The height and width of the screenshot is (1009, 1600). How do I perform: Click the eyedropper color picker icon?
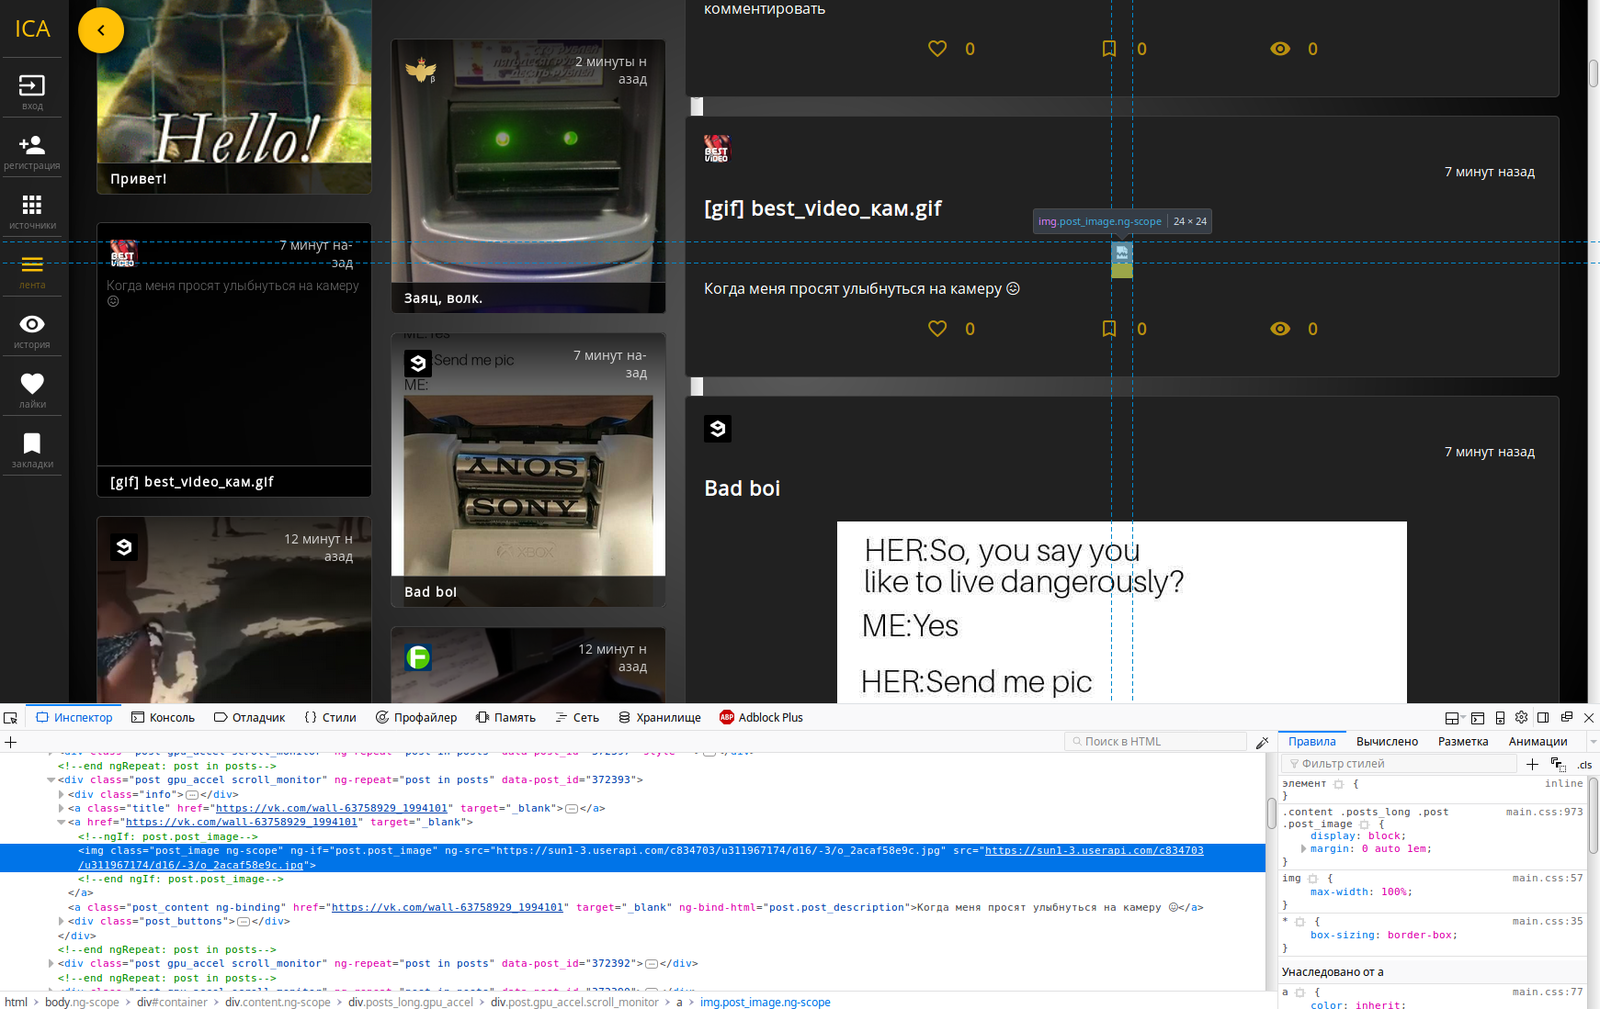tap(1262, 742)
